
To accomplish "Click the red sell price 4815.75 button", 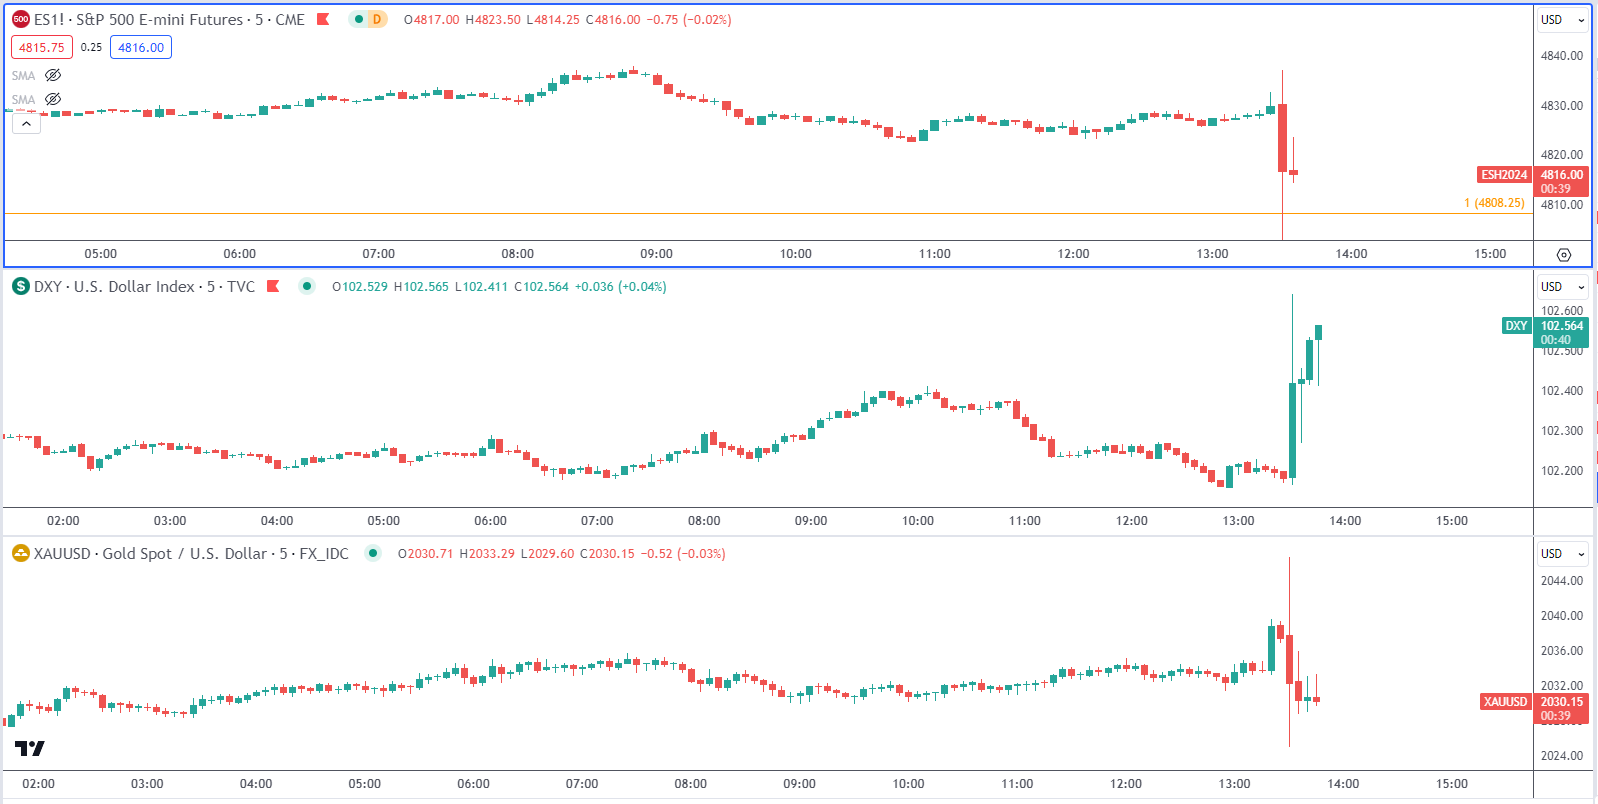I will coord(42,47).
